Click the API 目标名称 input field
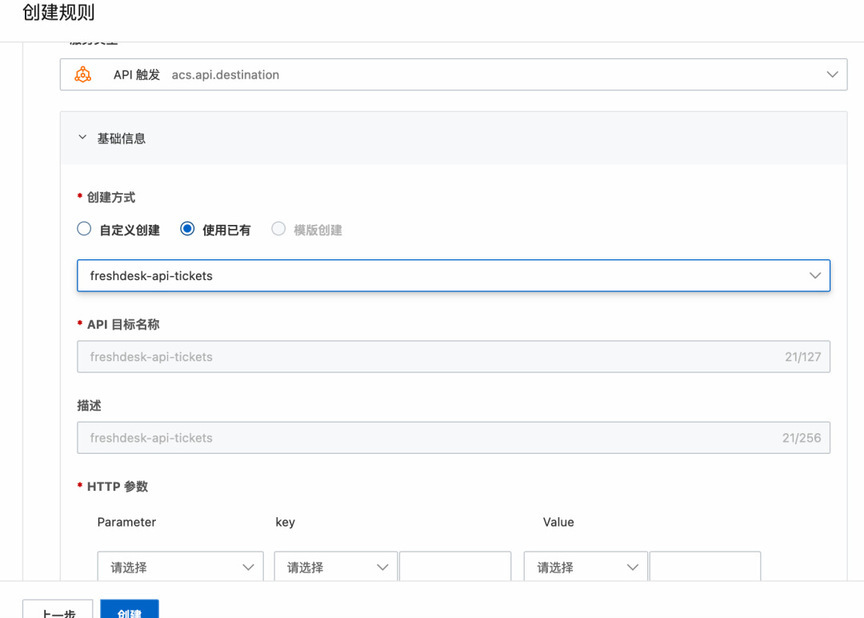This screenshot has height=618, width=864. pos(453,356)
